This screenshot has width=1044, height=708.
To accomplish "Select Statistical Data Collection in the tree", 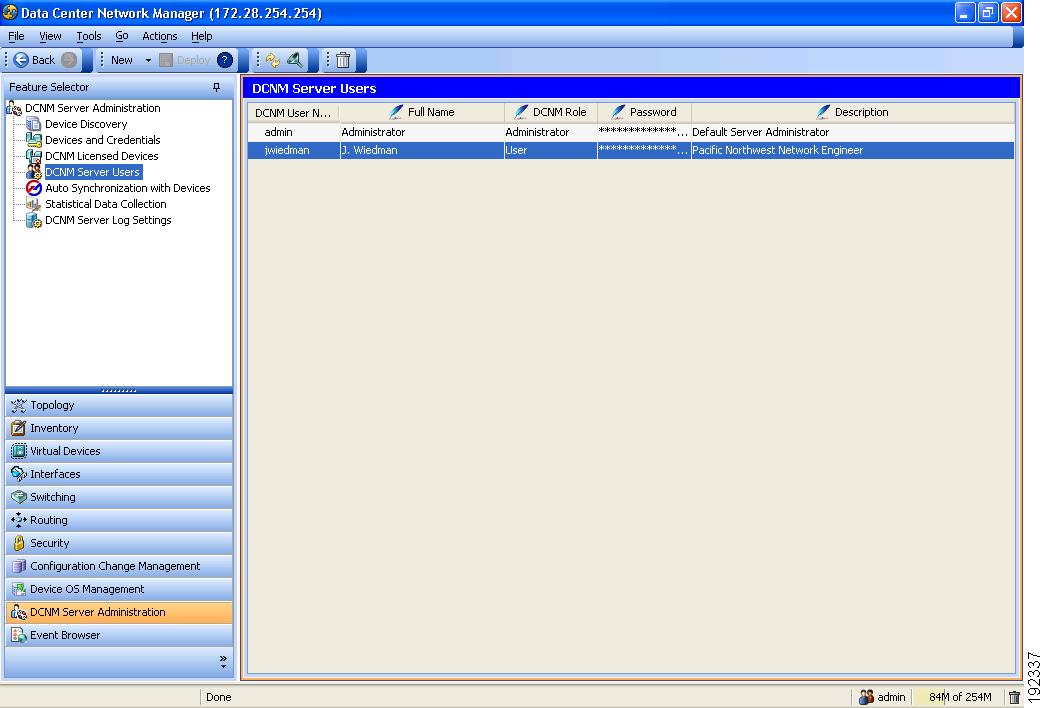I will pyautogui.click(x=106, y=204).
